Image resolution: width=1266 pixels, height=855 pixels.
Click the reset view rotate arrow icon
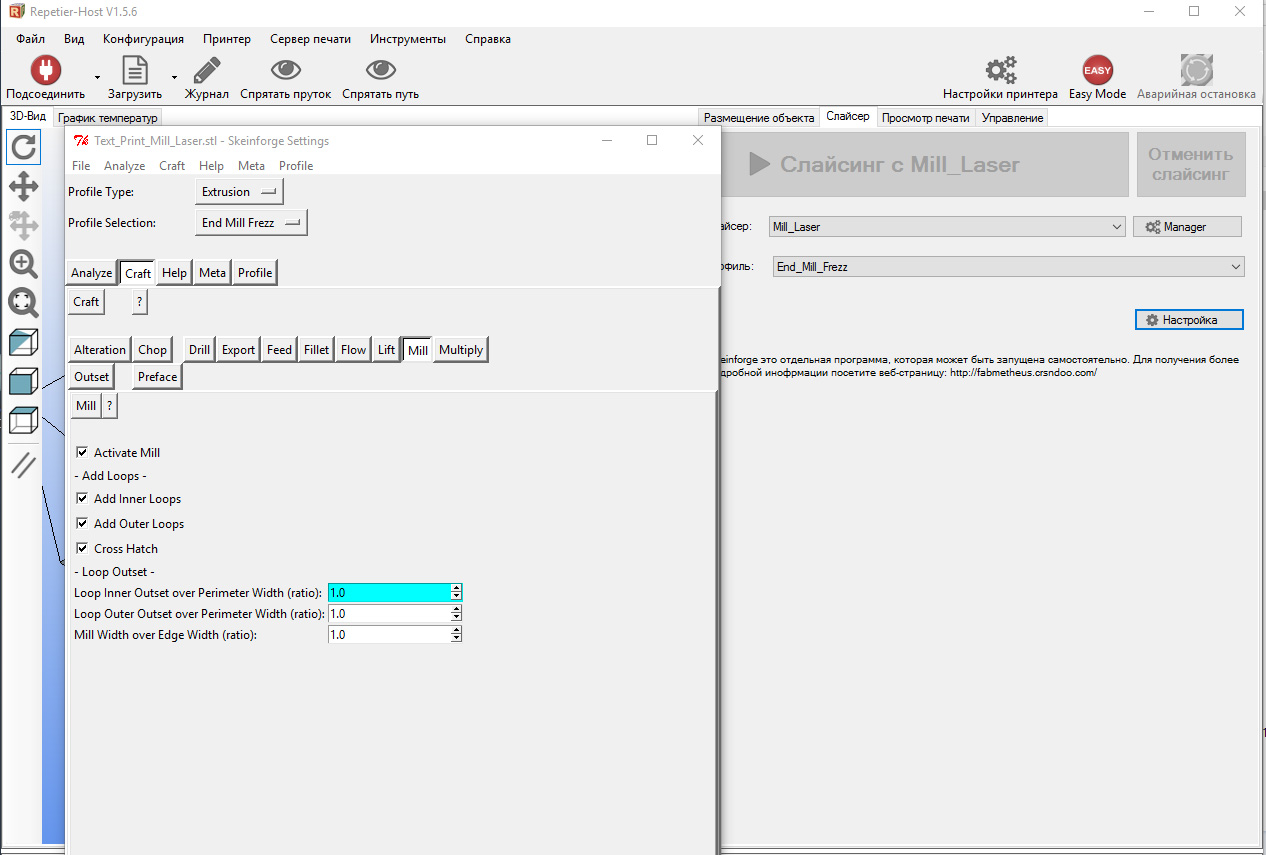click(23, 147)
